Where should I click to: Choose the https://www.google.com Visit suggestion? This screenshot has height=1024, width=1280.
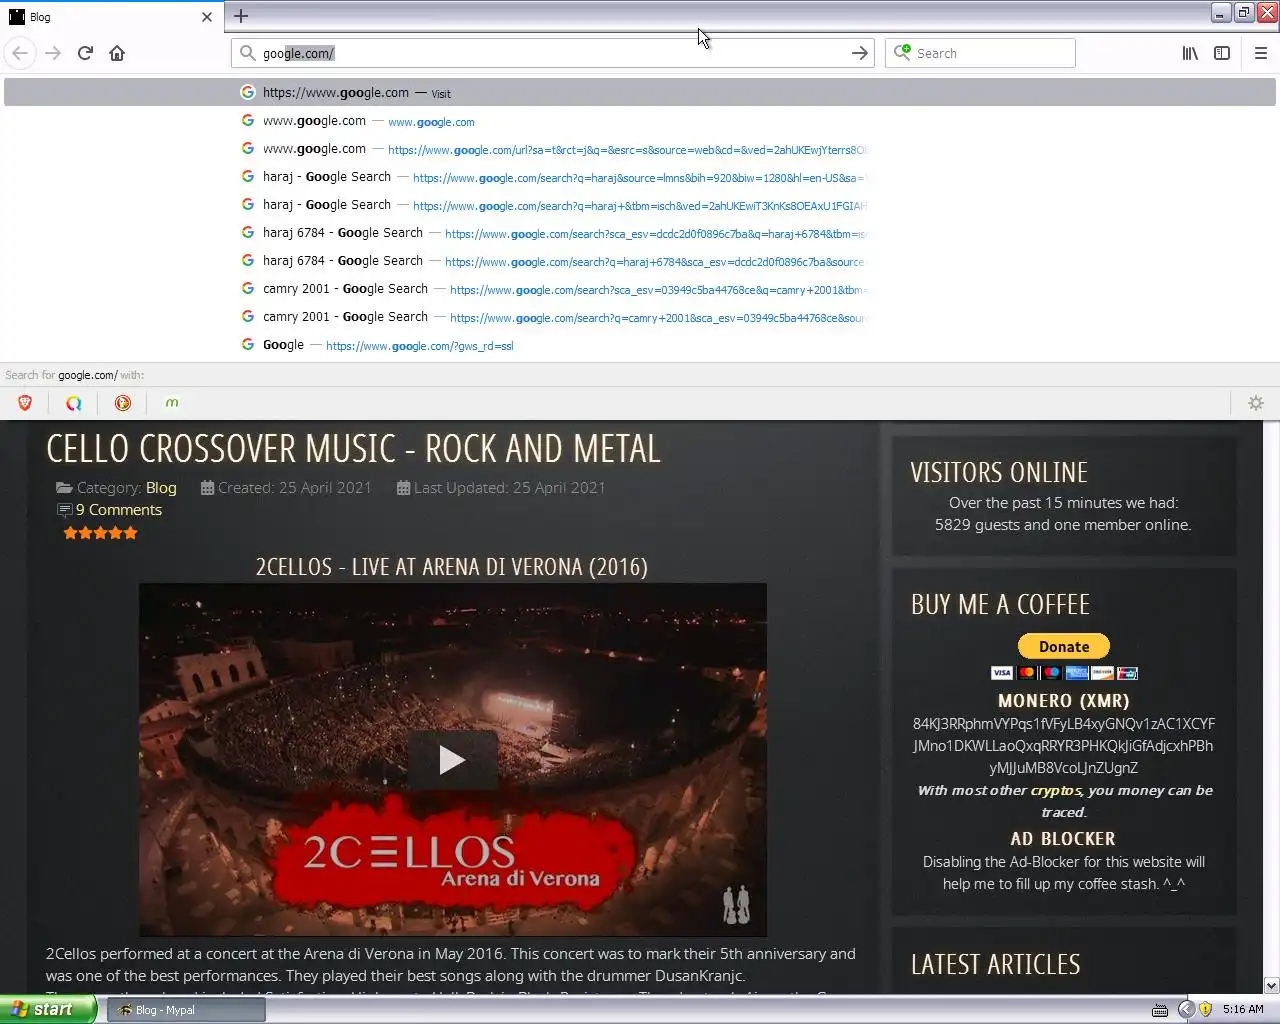point(640,92)
